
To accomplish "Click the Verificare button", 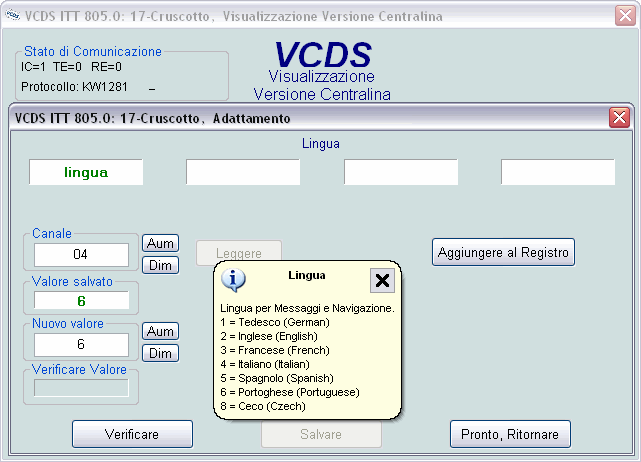I will click(x=132, y=434).
